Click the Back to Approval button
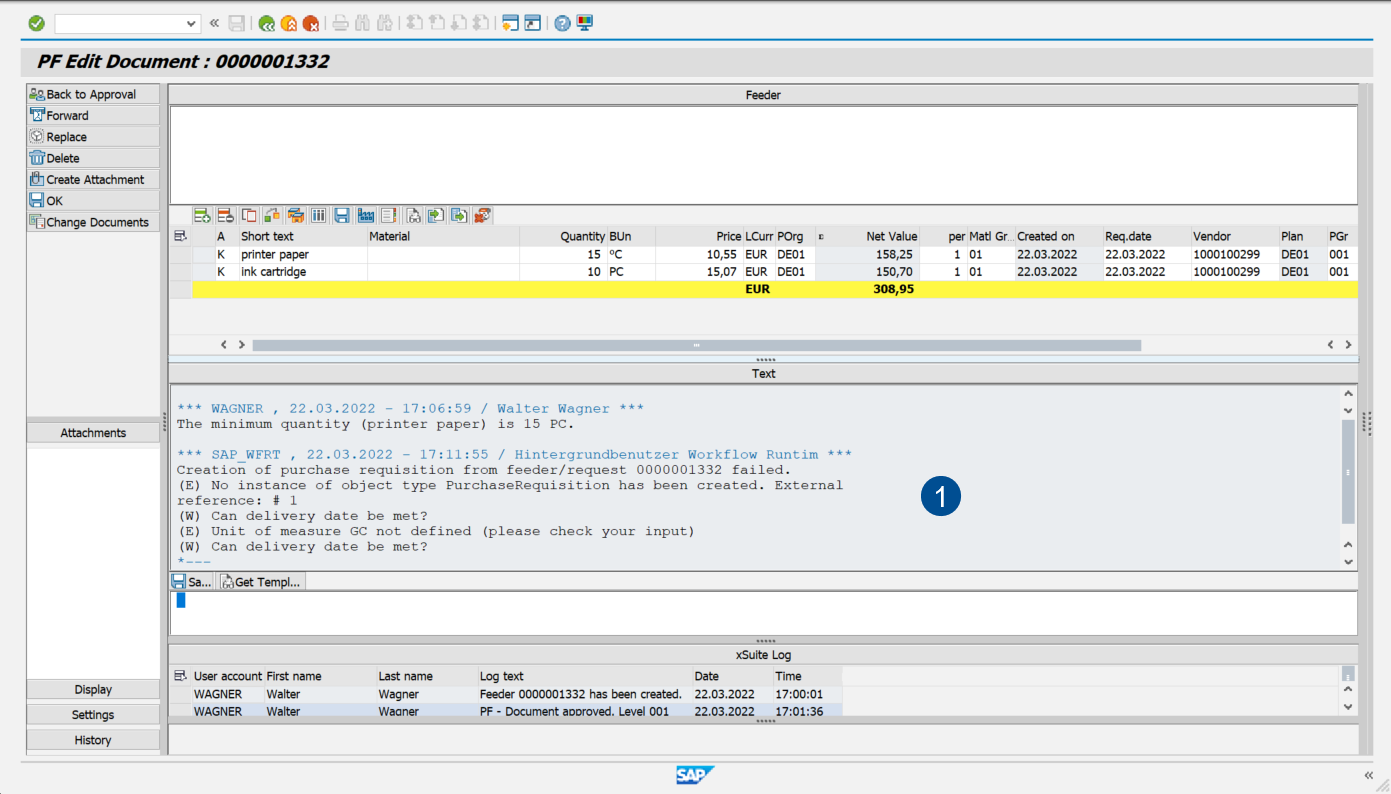 [x=92, y=93]
